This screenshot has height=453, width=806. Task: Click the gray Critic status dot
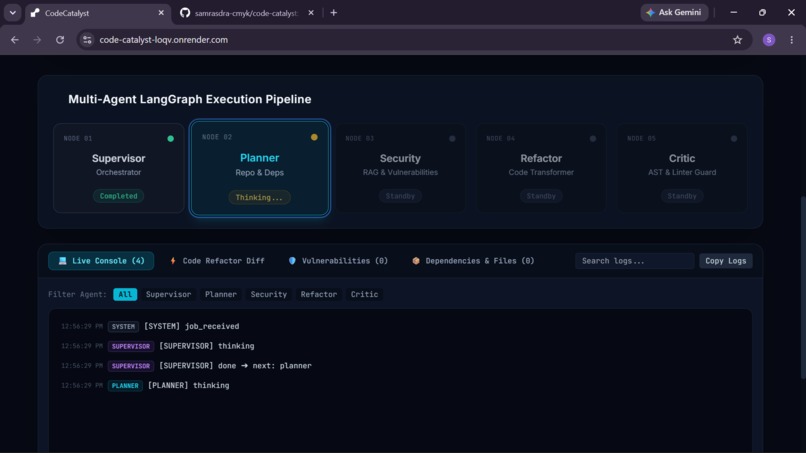pyautogui.click(x=734, y=138)
